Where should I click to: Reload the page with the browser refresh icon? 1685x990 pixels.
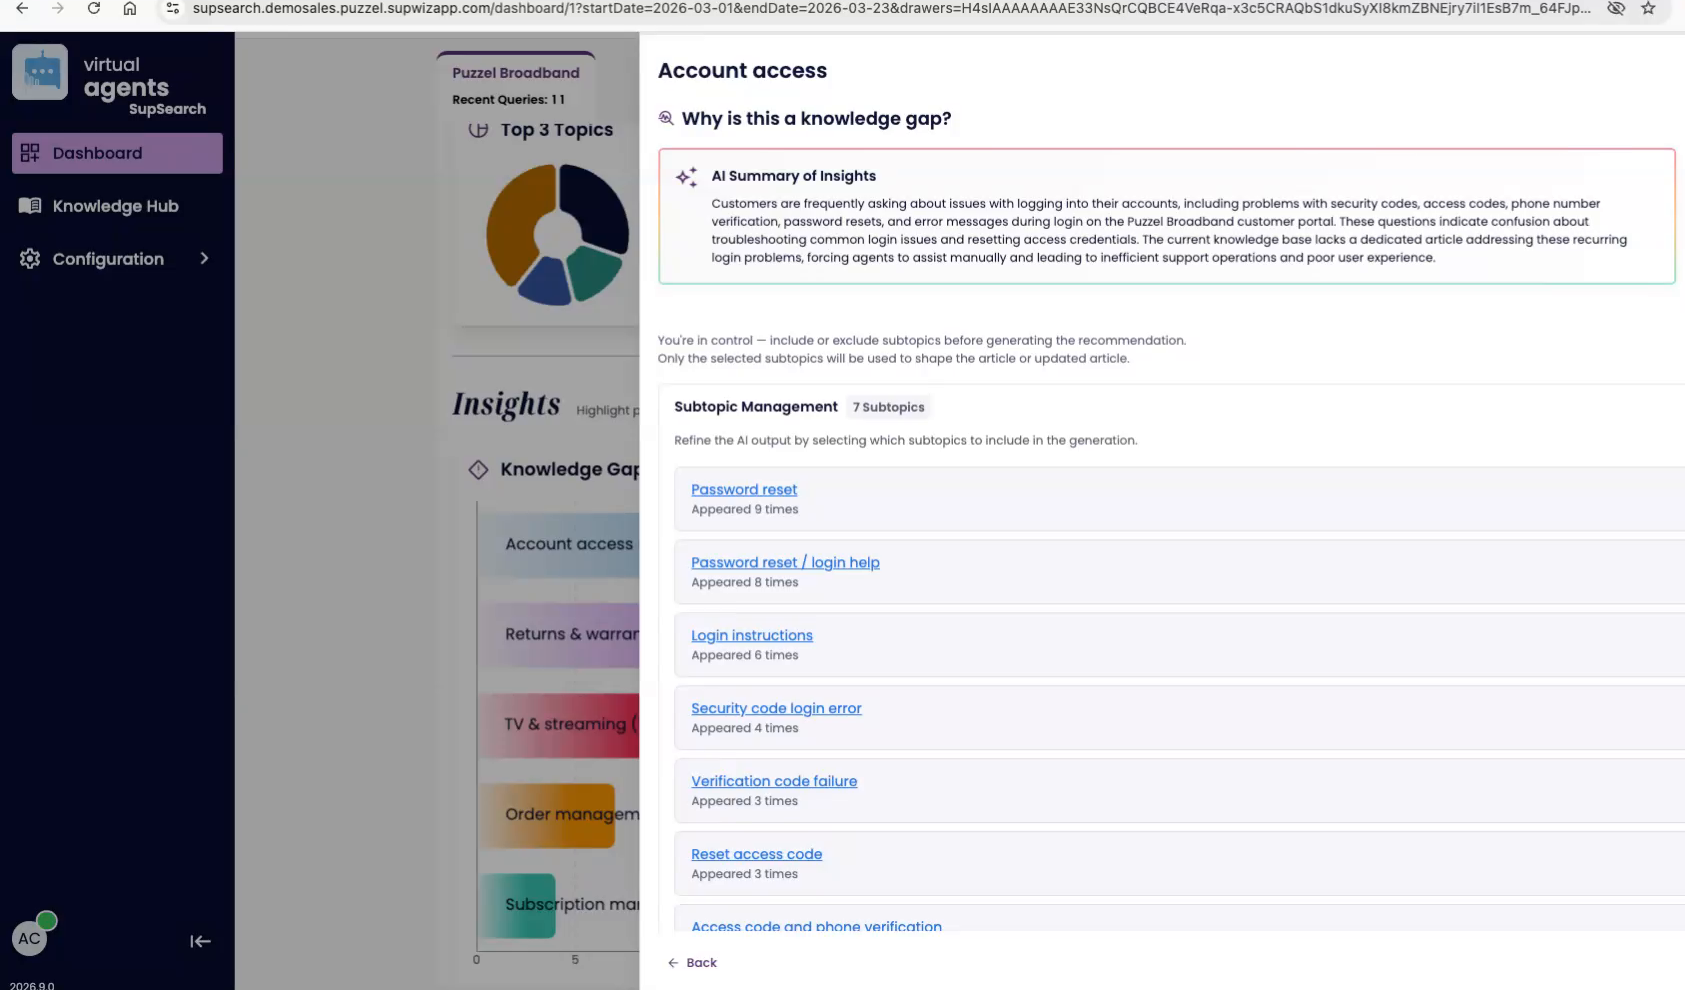pos(93,9)
